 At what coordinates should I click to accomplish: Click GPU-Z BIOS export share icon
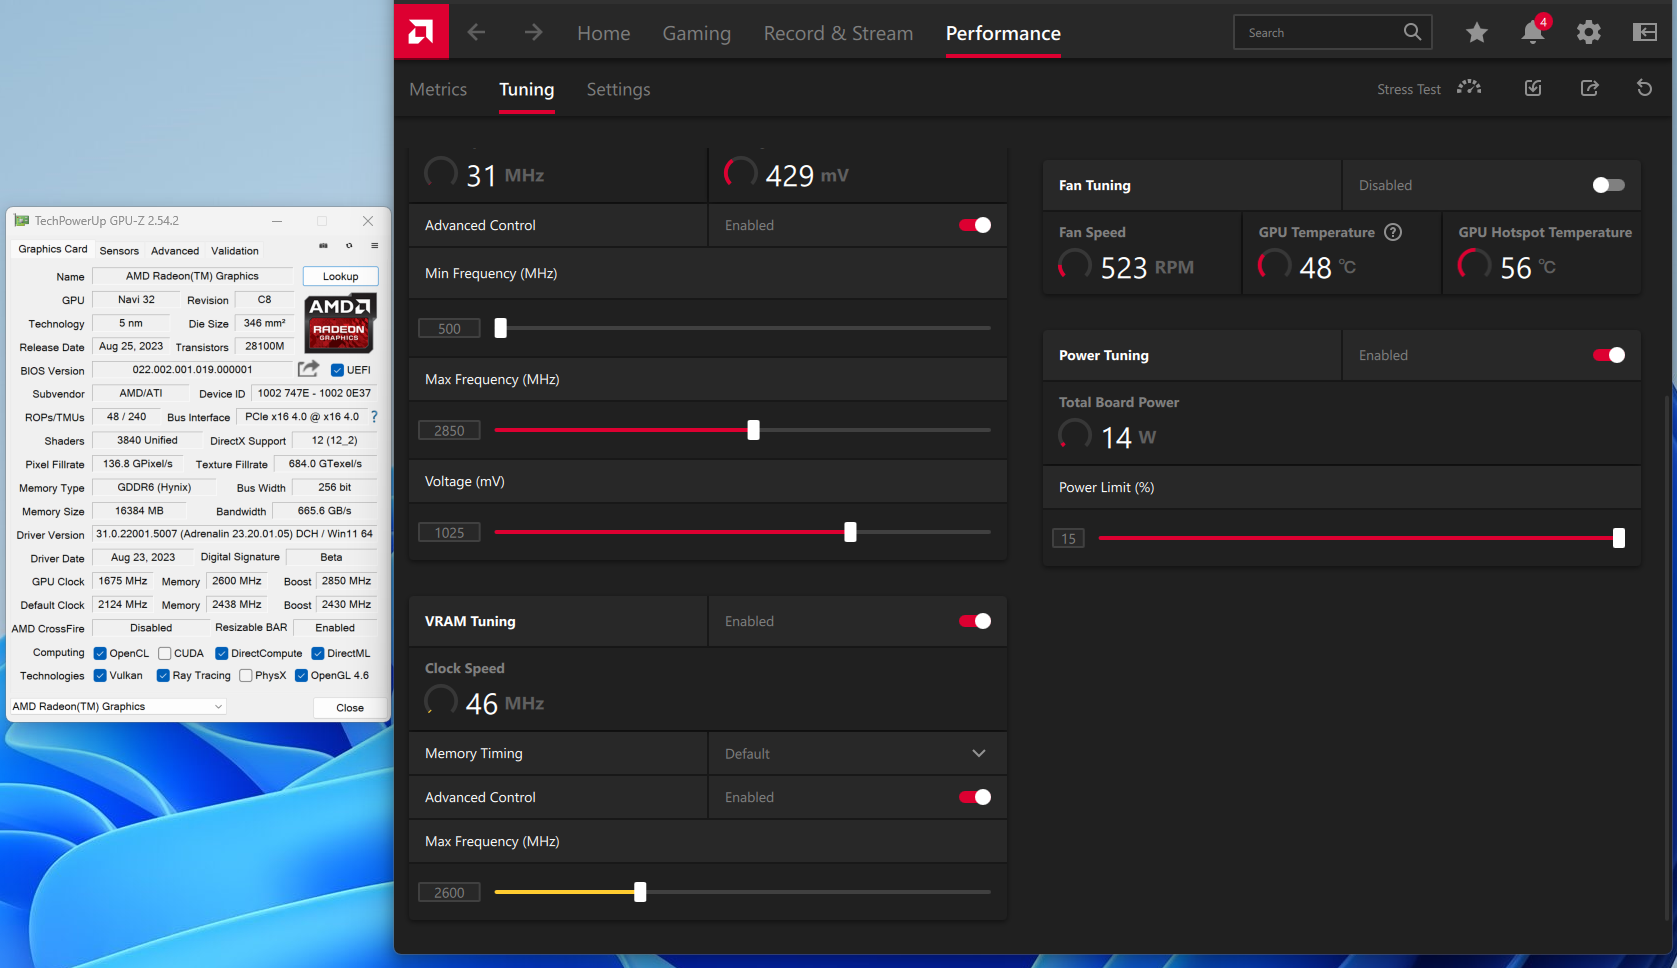pyautogui.click(x=308, y=369)
